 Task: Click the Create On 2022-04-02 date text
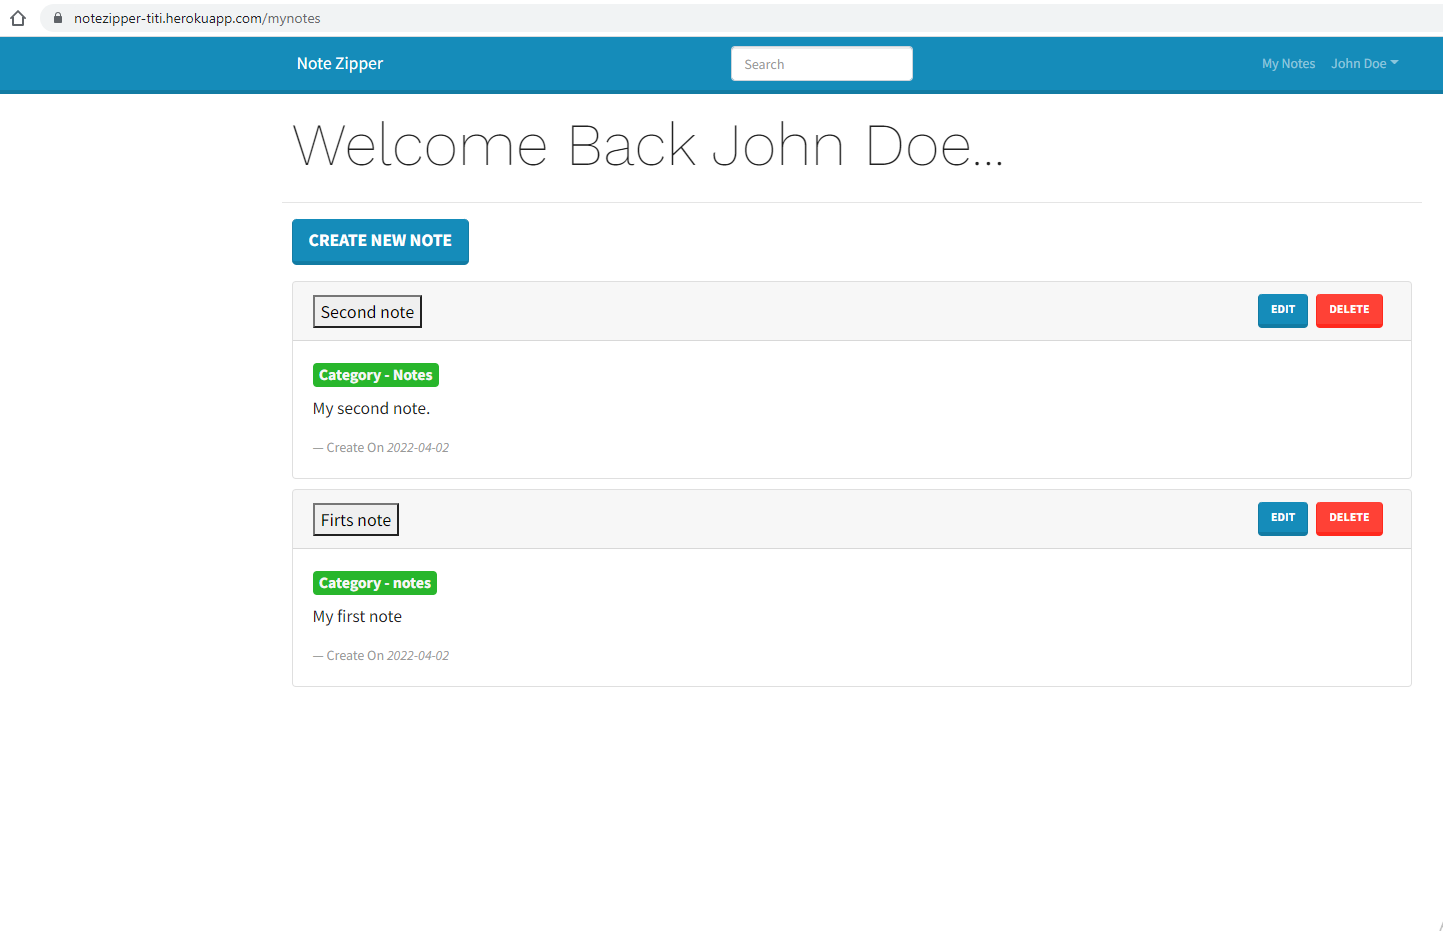[x=381, y=447]
